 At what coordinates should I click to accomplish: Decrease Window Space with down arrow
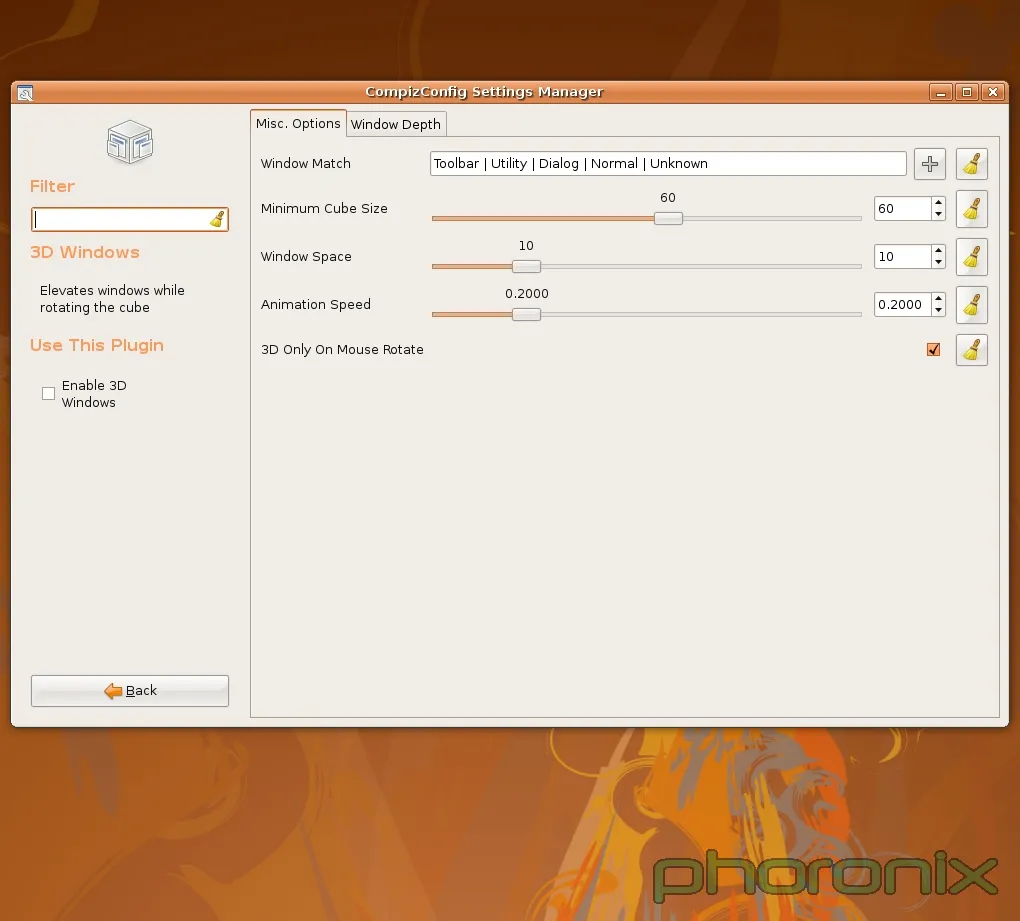(x=938, y=263)
